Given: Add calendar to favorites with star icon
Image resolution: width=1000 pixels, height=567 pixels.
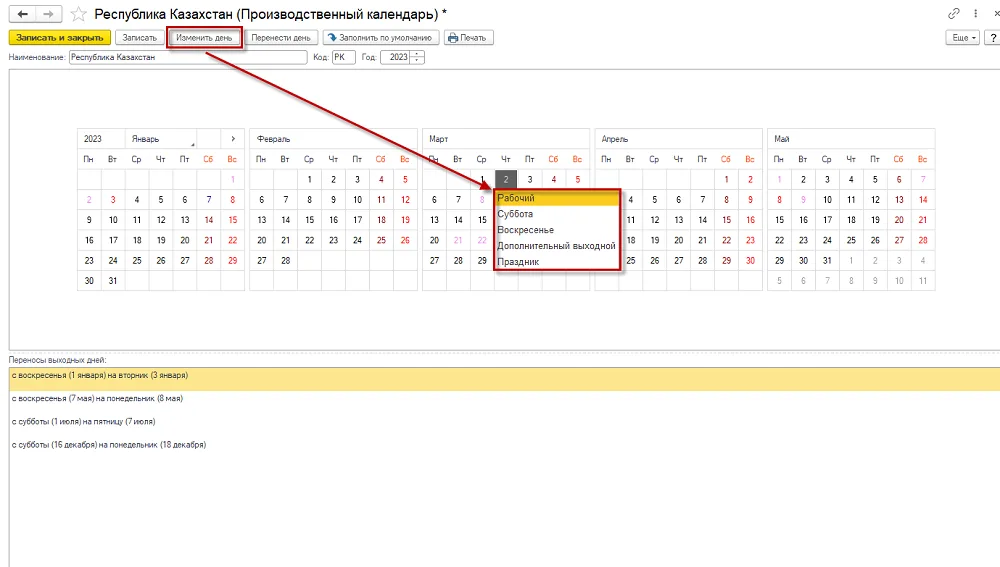Looking at the screenshot, I should point(78,13).
